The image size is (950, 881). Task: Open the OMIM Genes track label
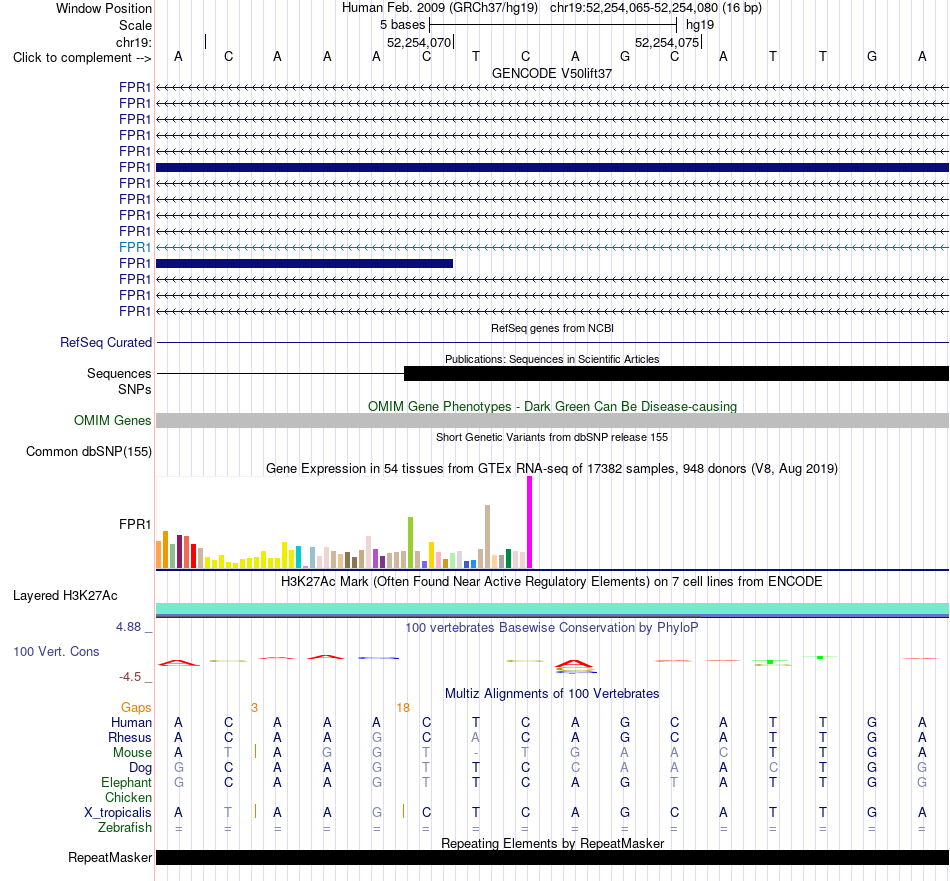[112, 421]
